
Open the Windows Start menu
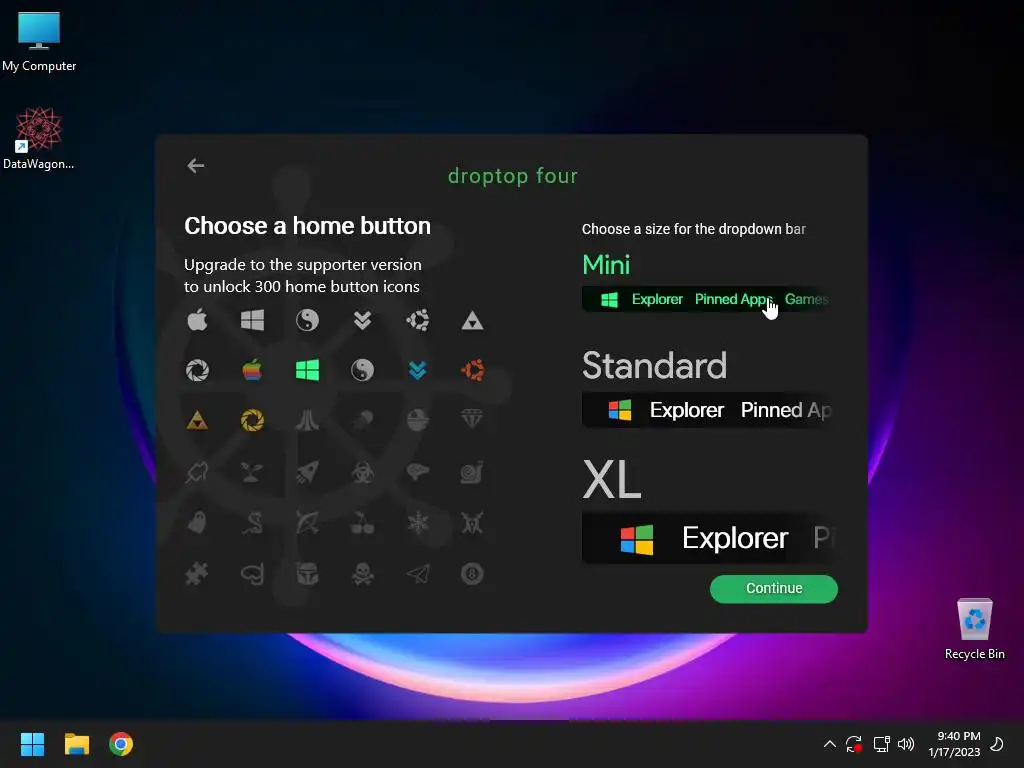click(32, 744)
